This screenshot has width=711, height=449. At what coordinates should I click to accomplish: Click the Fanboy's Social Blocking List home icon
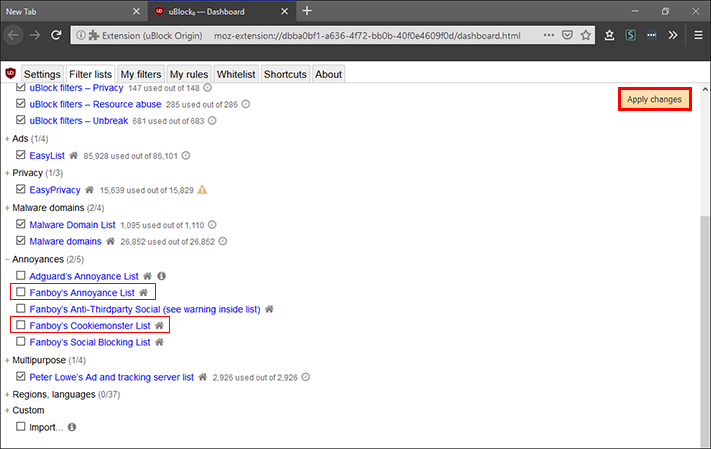click(x=159, y=342)
